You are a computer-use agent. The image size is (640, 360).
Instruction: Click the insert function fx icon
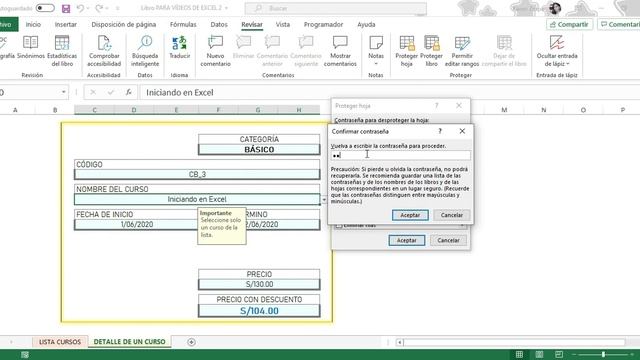click(129, 93)
